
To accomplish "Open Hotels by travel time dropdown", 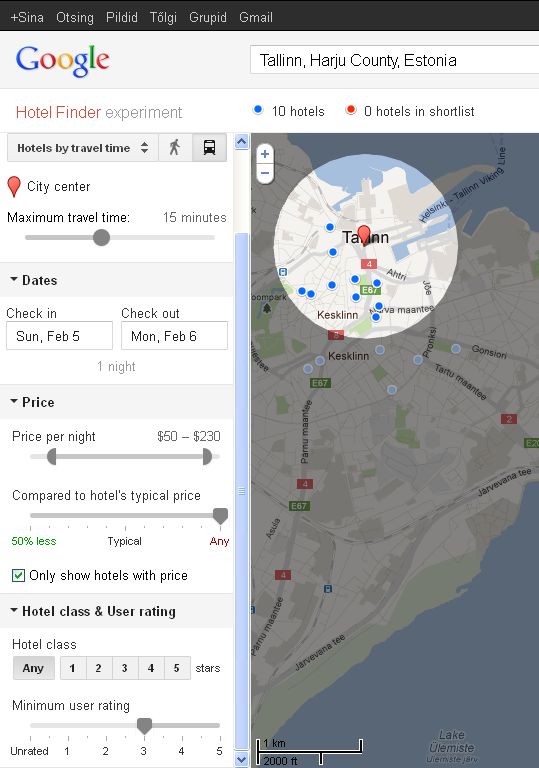I will [x=83, y=147].
